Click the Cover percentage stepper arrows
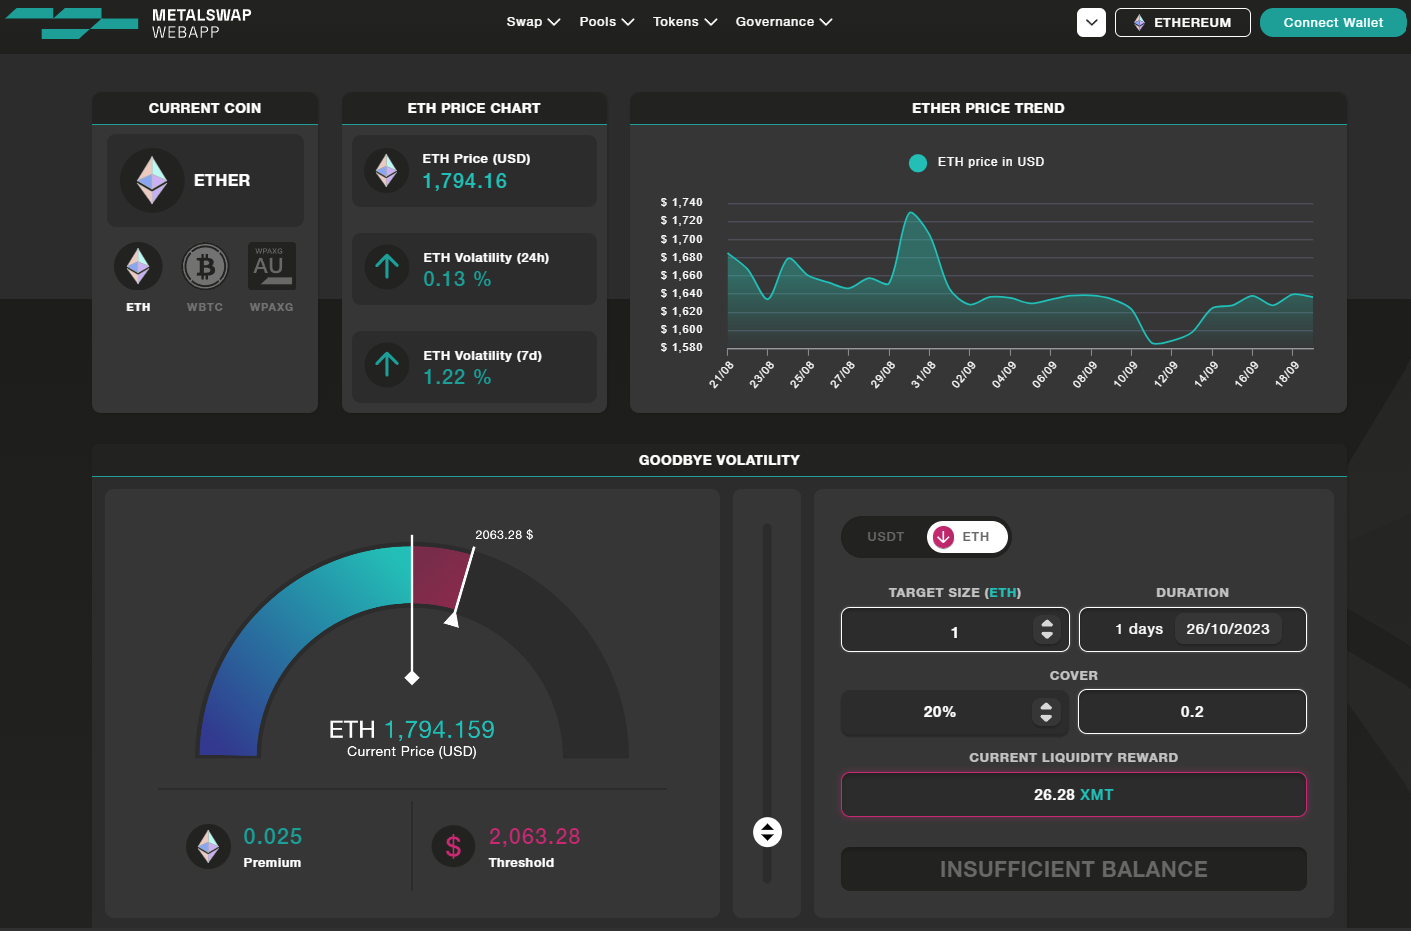This screenshot has width=1411, height=931. coord(1046,712)
